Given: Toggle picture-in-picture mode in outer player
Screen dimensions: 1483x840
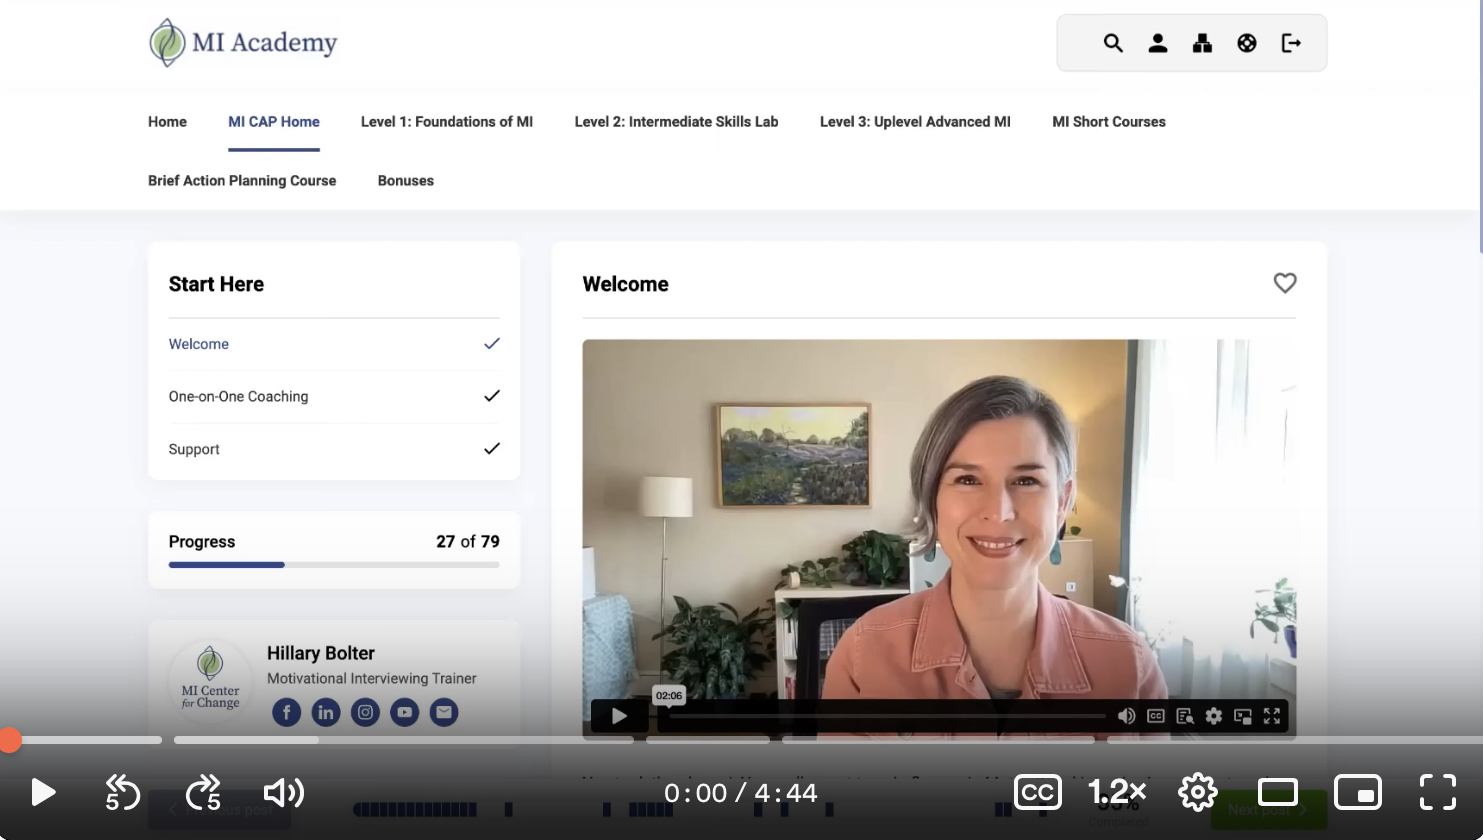Looking at the screenshot, I should pos(1357,792).
